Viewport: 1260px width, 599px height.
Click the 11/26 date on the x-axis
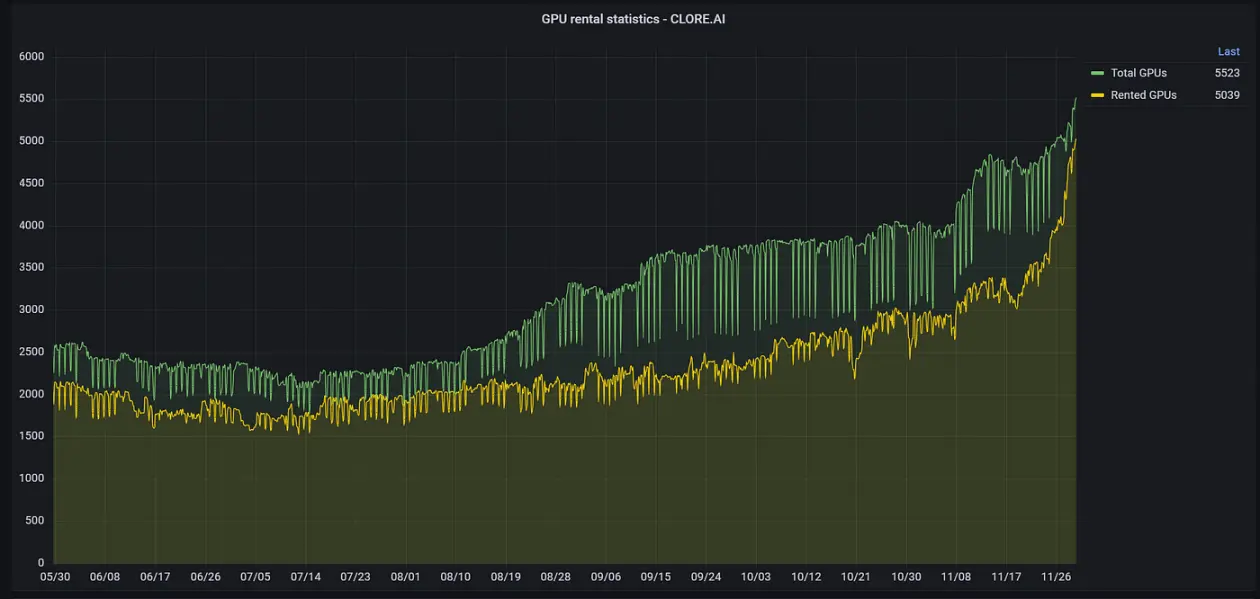[1057, 577]
